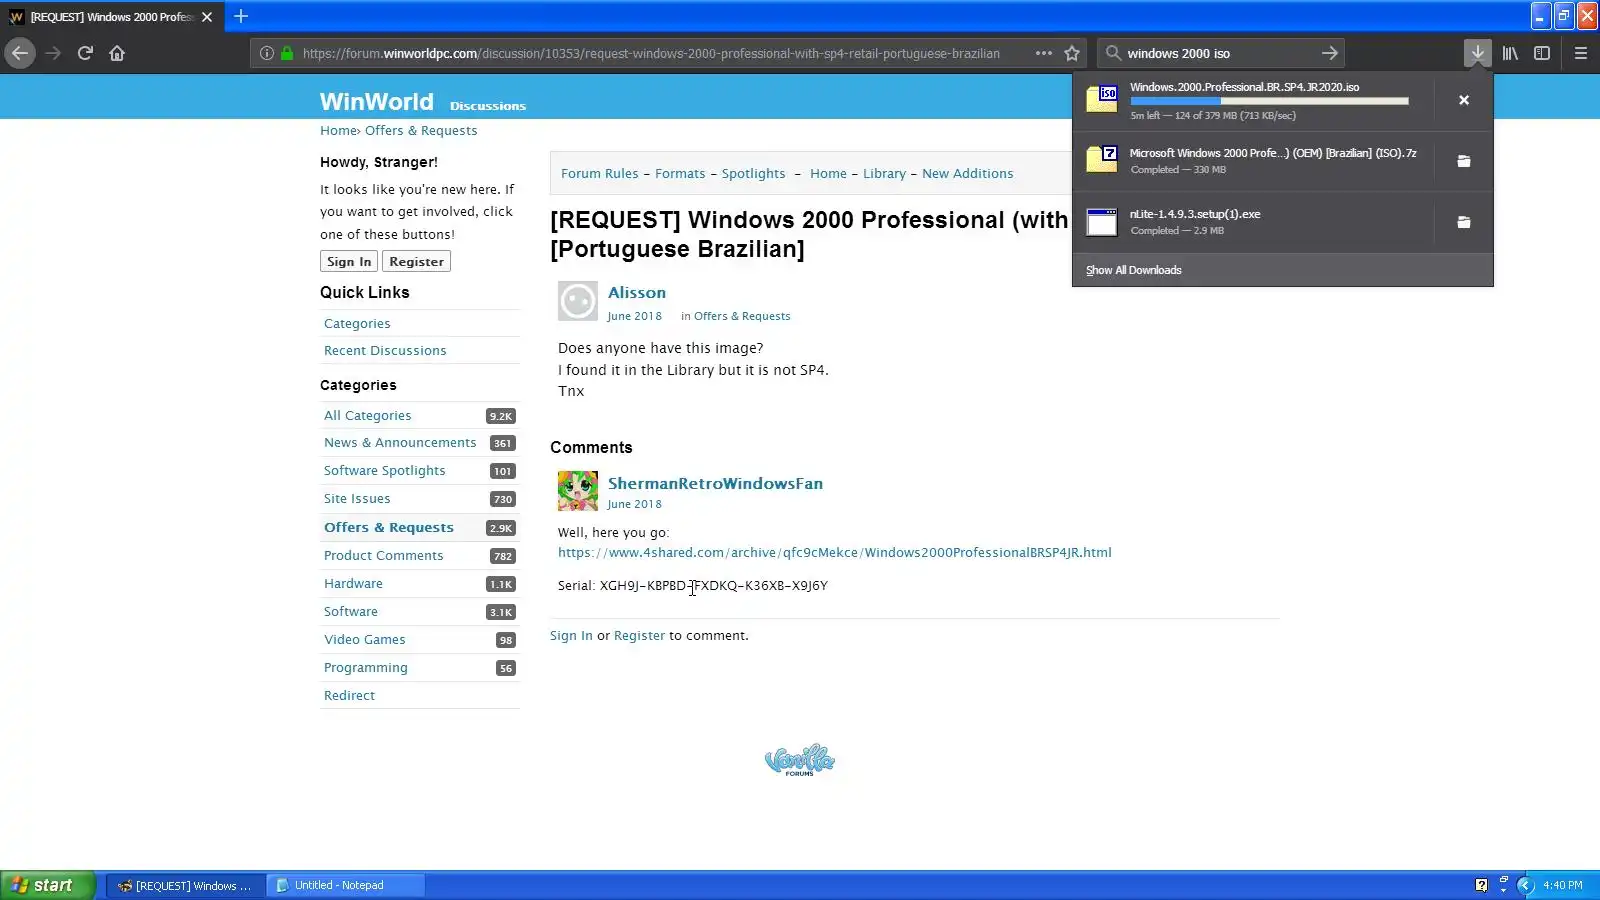The height and width of the screenshot is (900, 1600).
Task: Toggle the sidebar view icon
Action: [1542, 53]
